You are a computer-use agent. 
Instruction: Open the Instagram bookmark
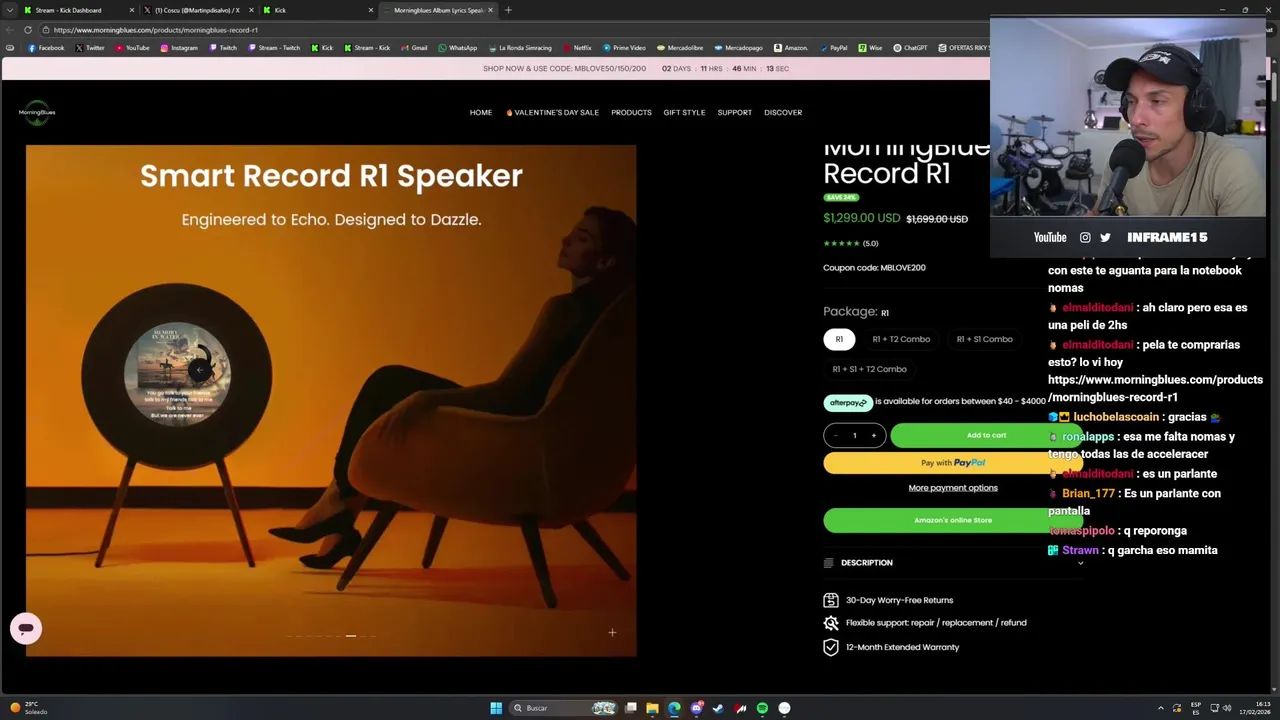[x=179, y=48]
